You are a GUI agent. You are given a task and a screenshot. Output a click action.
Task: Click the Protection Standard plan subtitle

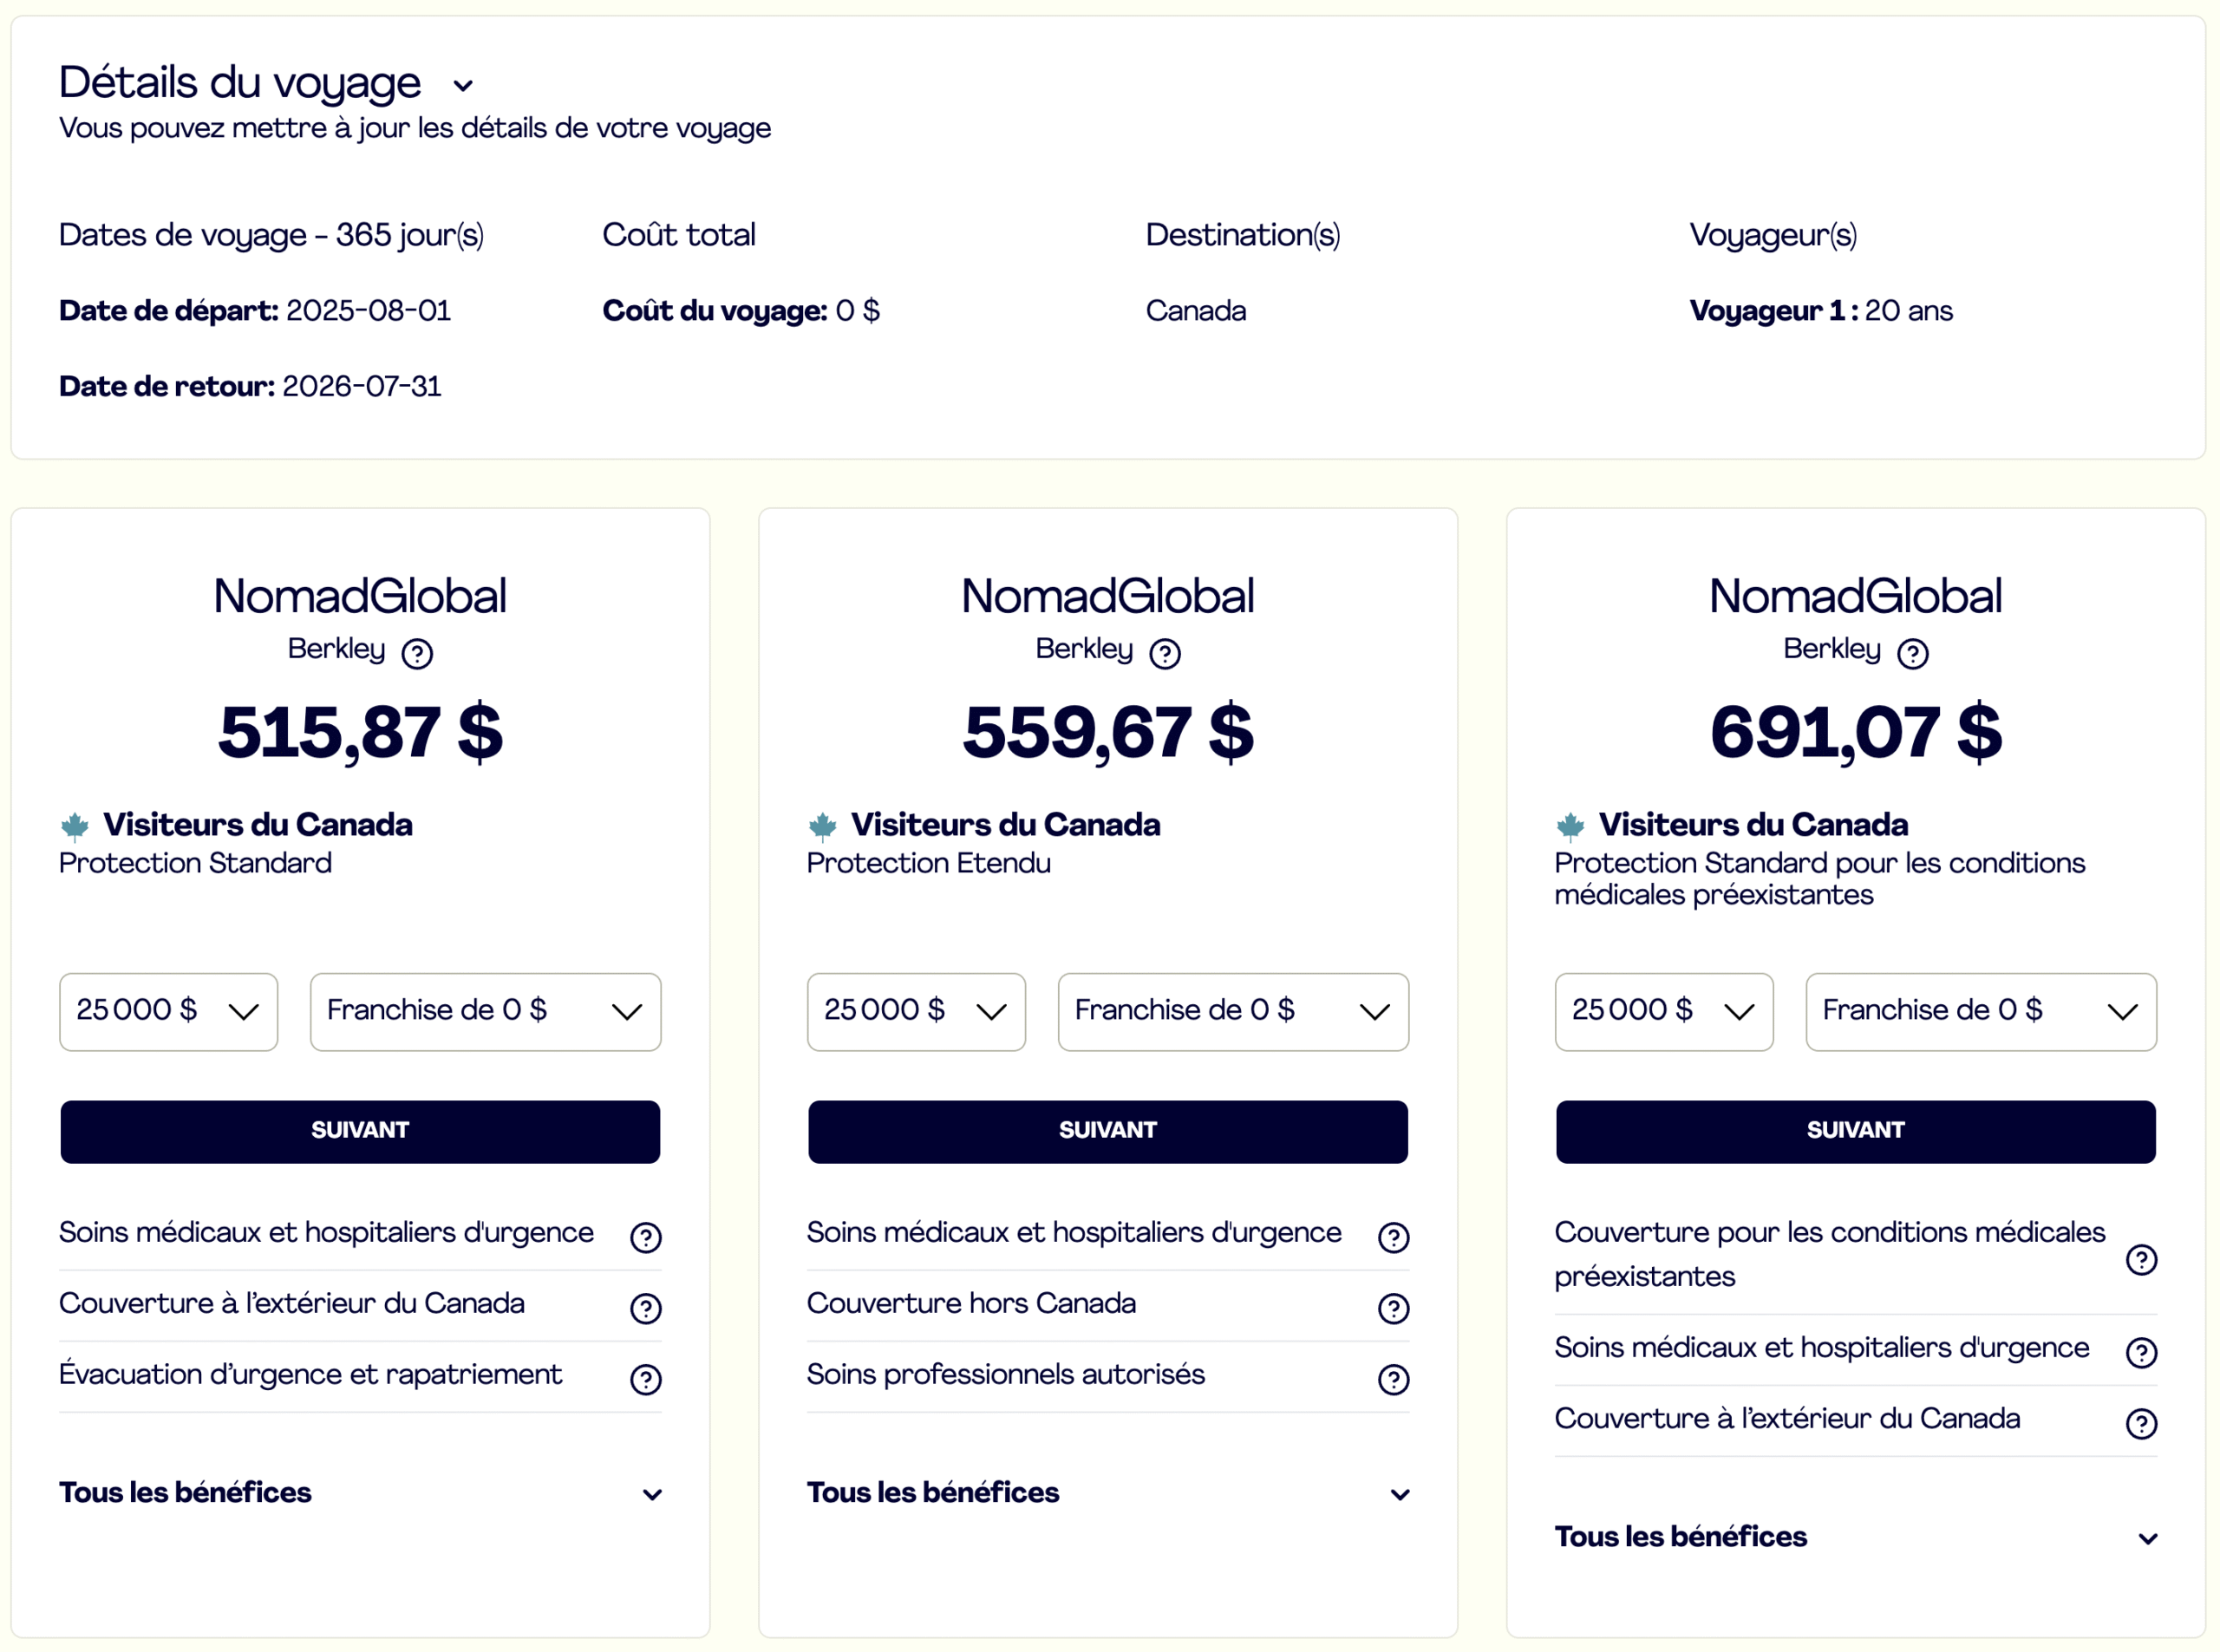(195, 863)
